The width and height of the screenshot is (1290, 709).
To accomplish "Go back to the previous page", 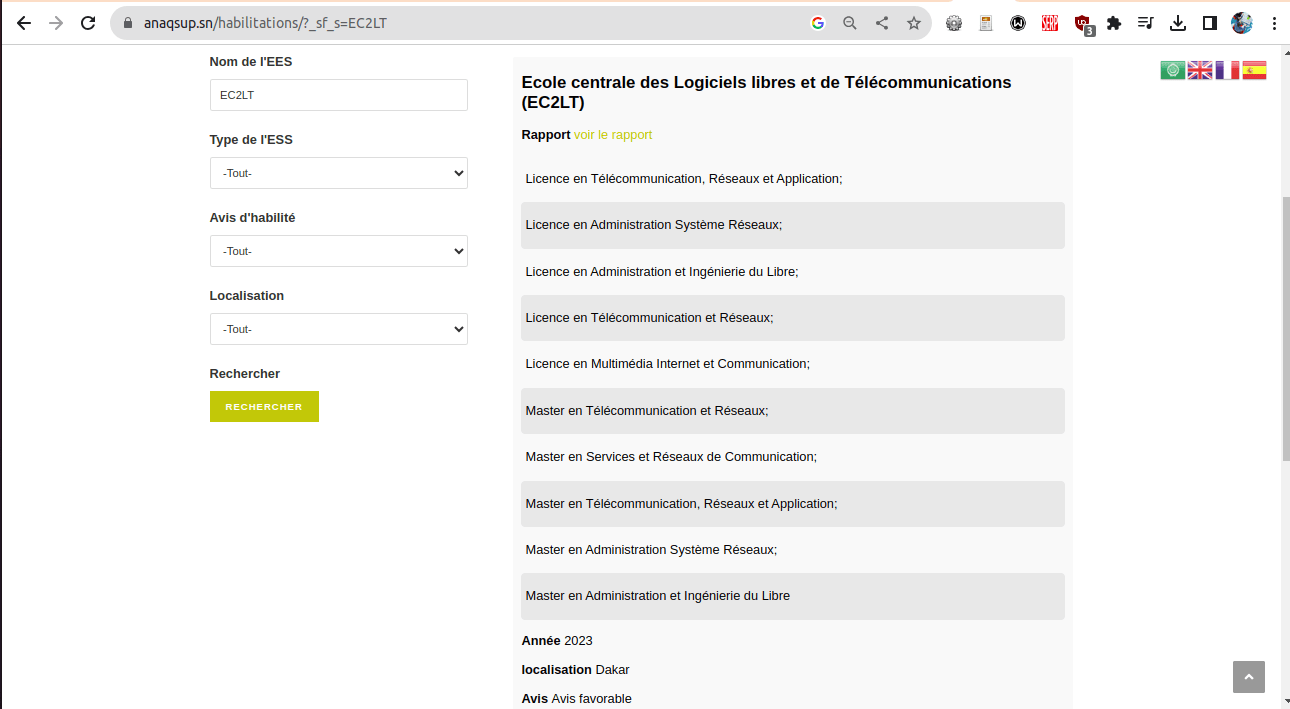I will point(24,23).
